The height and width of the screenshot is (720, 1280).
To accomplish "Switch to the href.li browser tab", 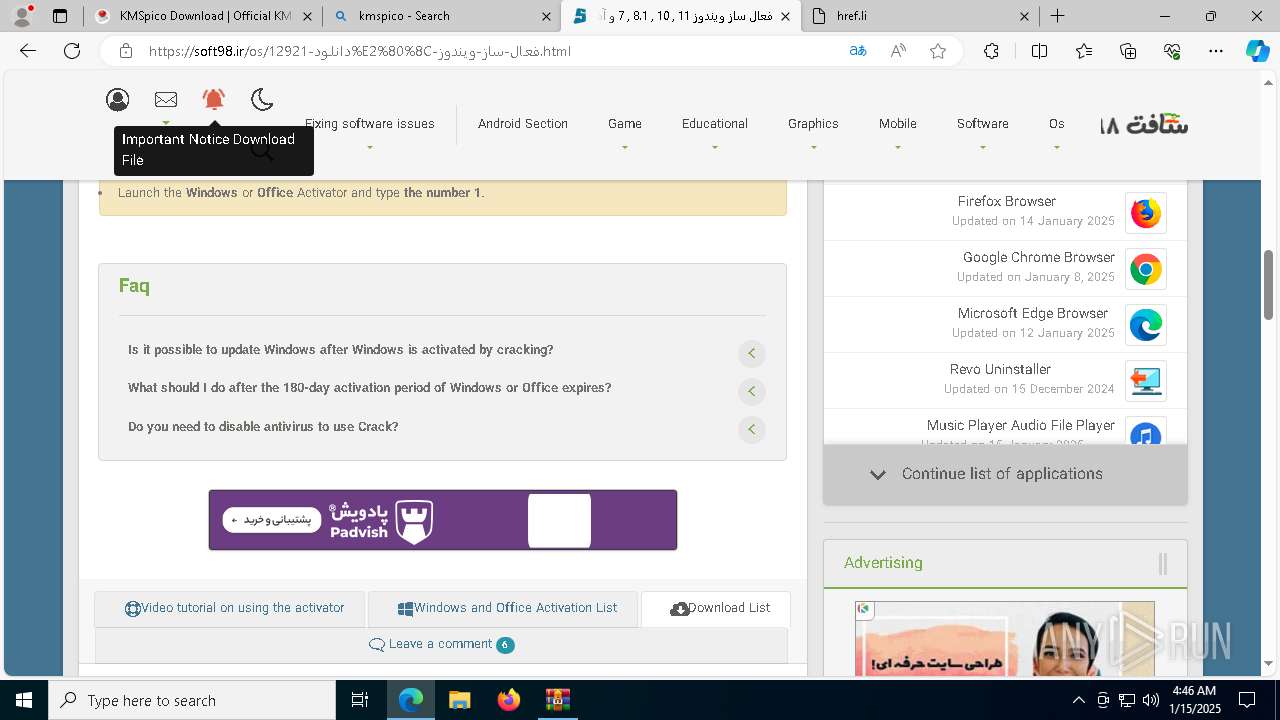I will coord(920,16).
